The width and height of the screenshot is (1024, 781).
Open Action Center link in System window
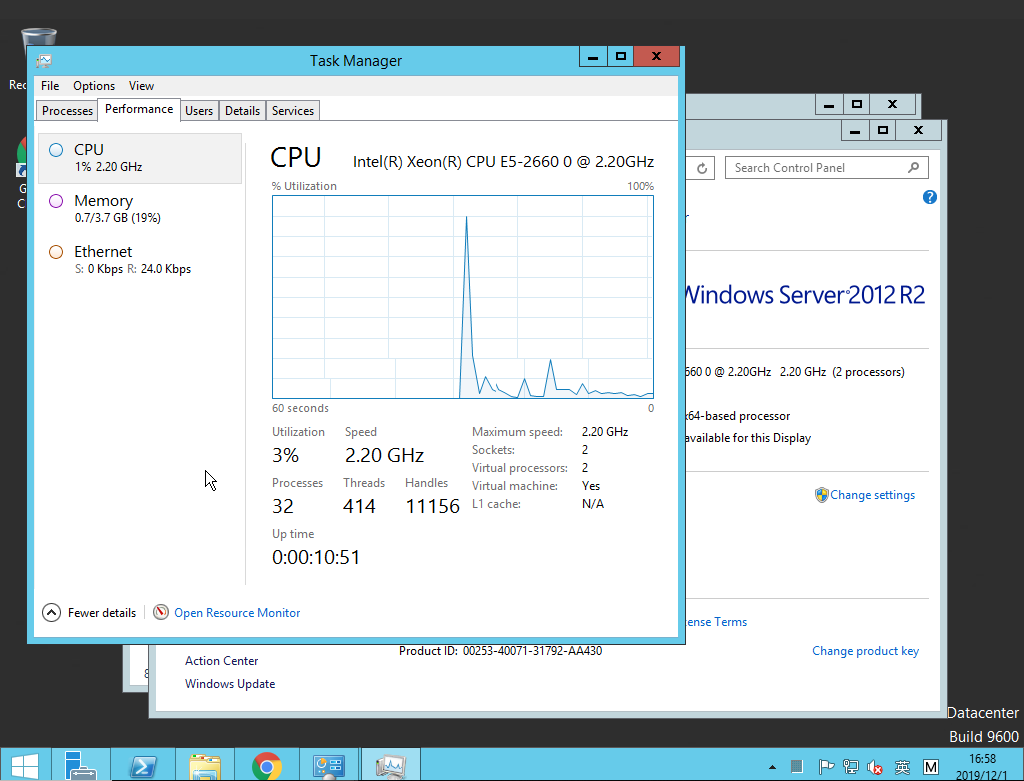(x=221, y=661)
